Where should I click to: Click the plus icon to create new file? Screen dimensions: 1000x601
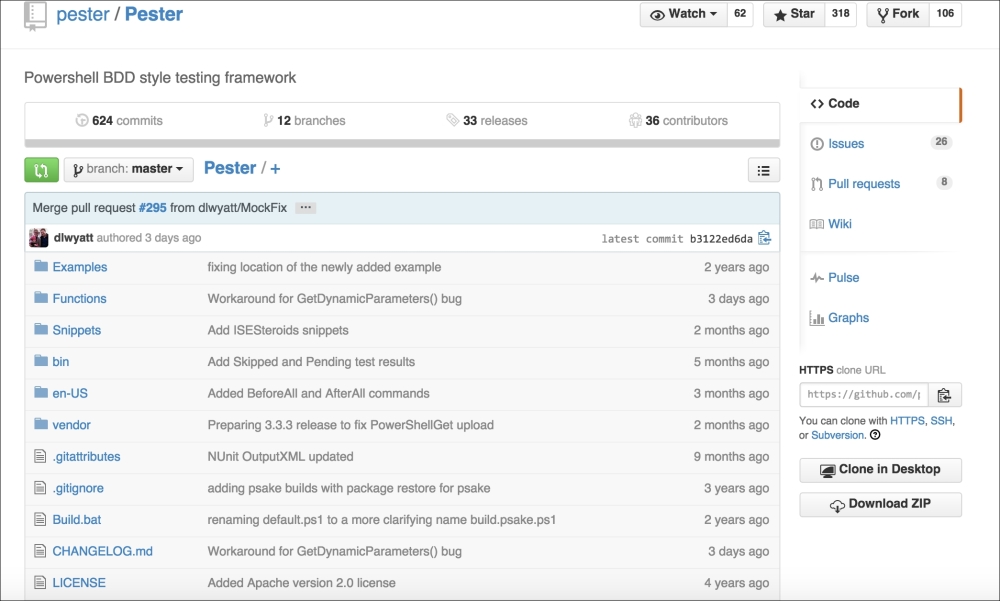click(x=275, y=169)
